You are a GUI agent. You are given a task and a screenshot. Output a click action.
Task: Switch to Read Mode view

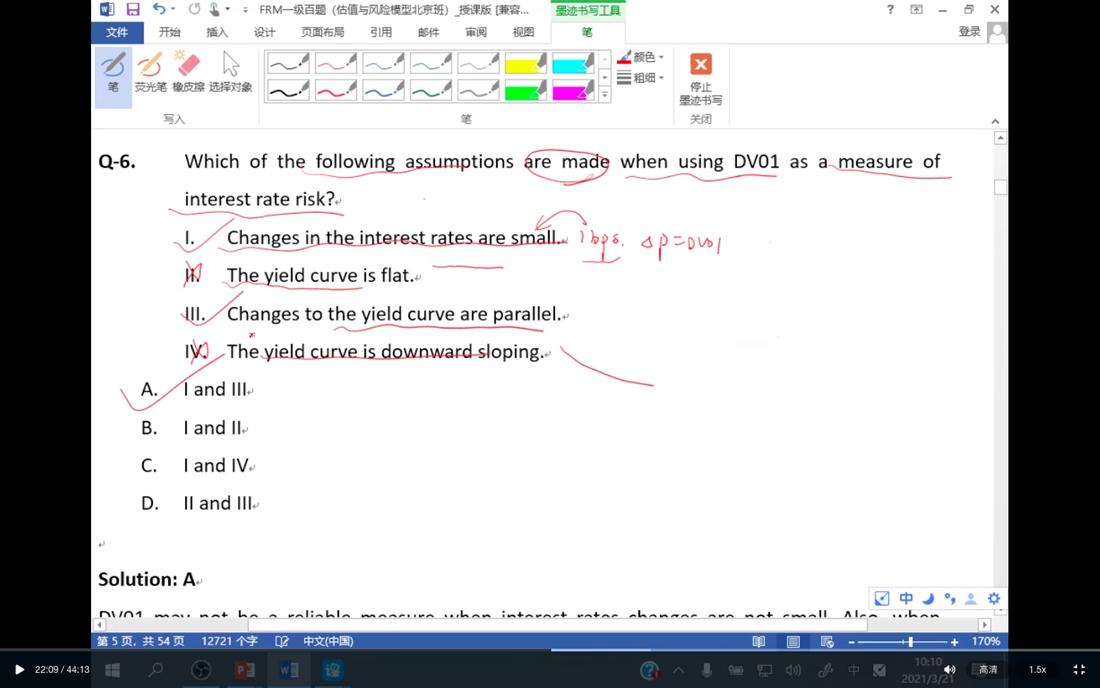(x=758, y=642)
